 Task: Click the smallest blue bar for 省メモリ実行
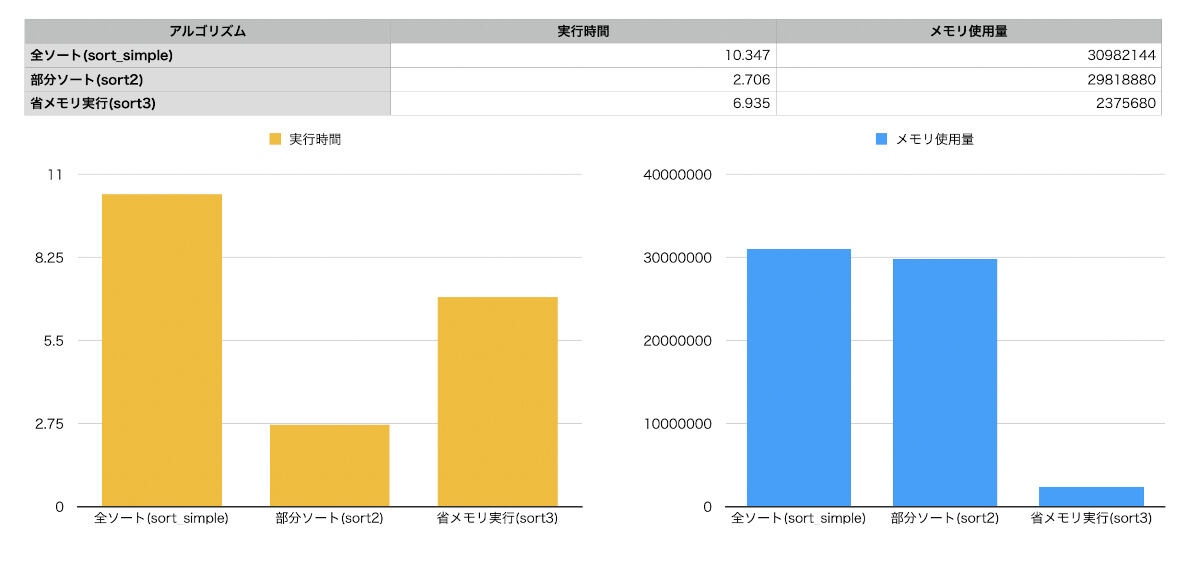click(x=1090, y=496)
